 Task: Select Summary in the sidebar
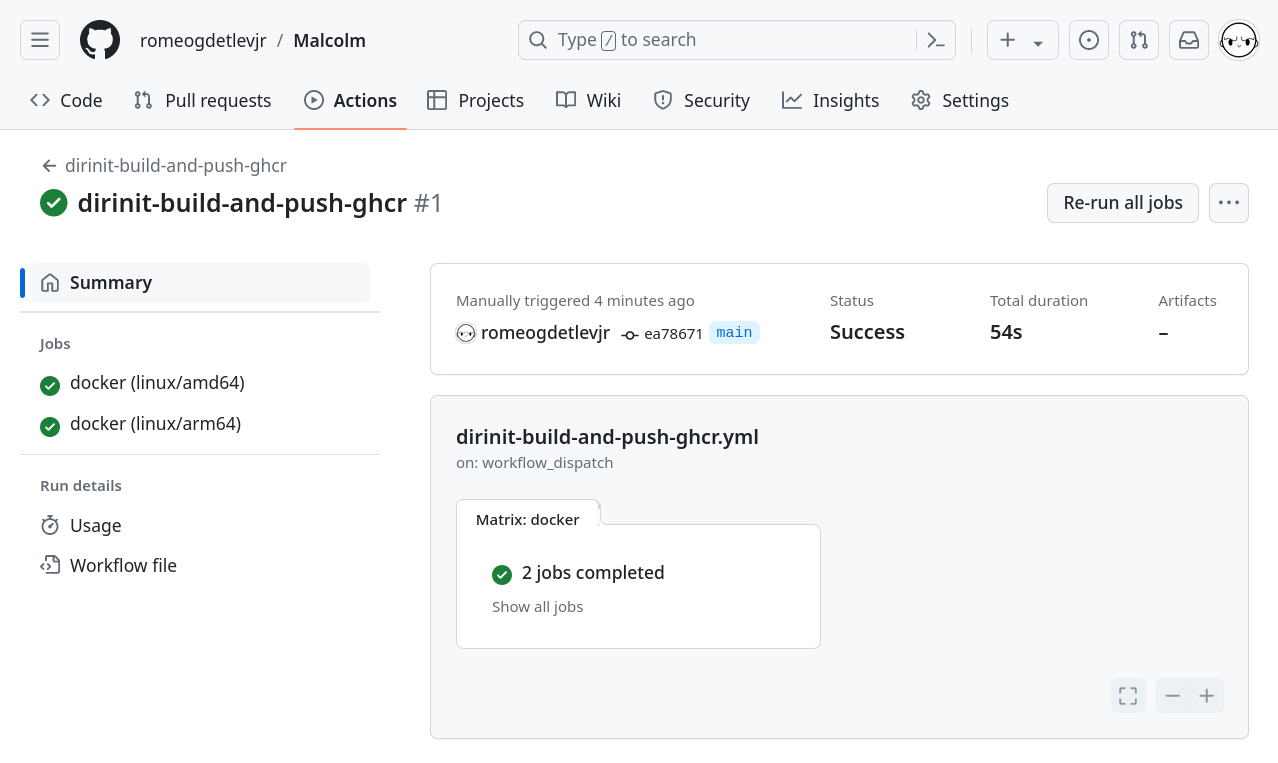coord(200,283)
